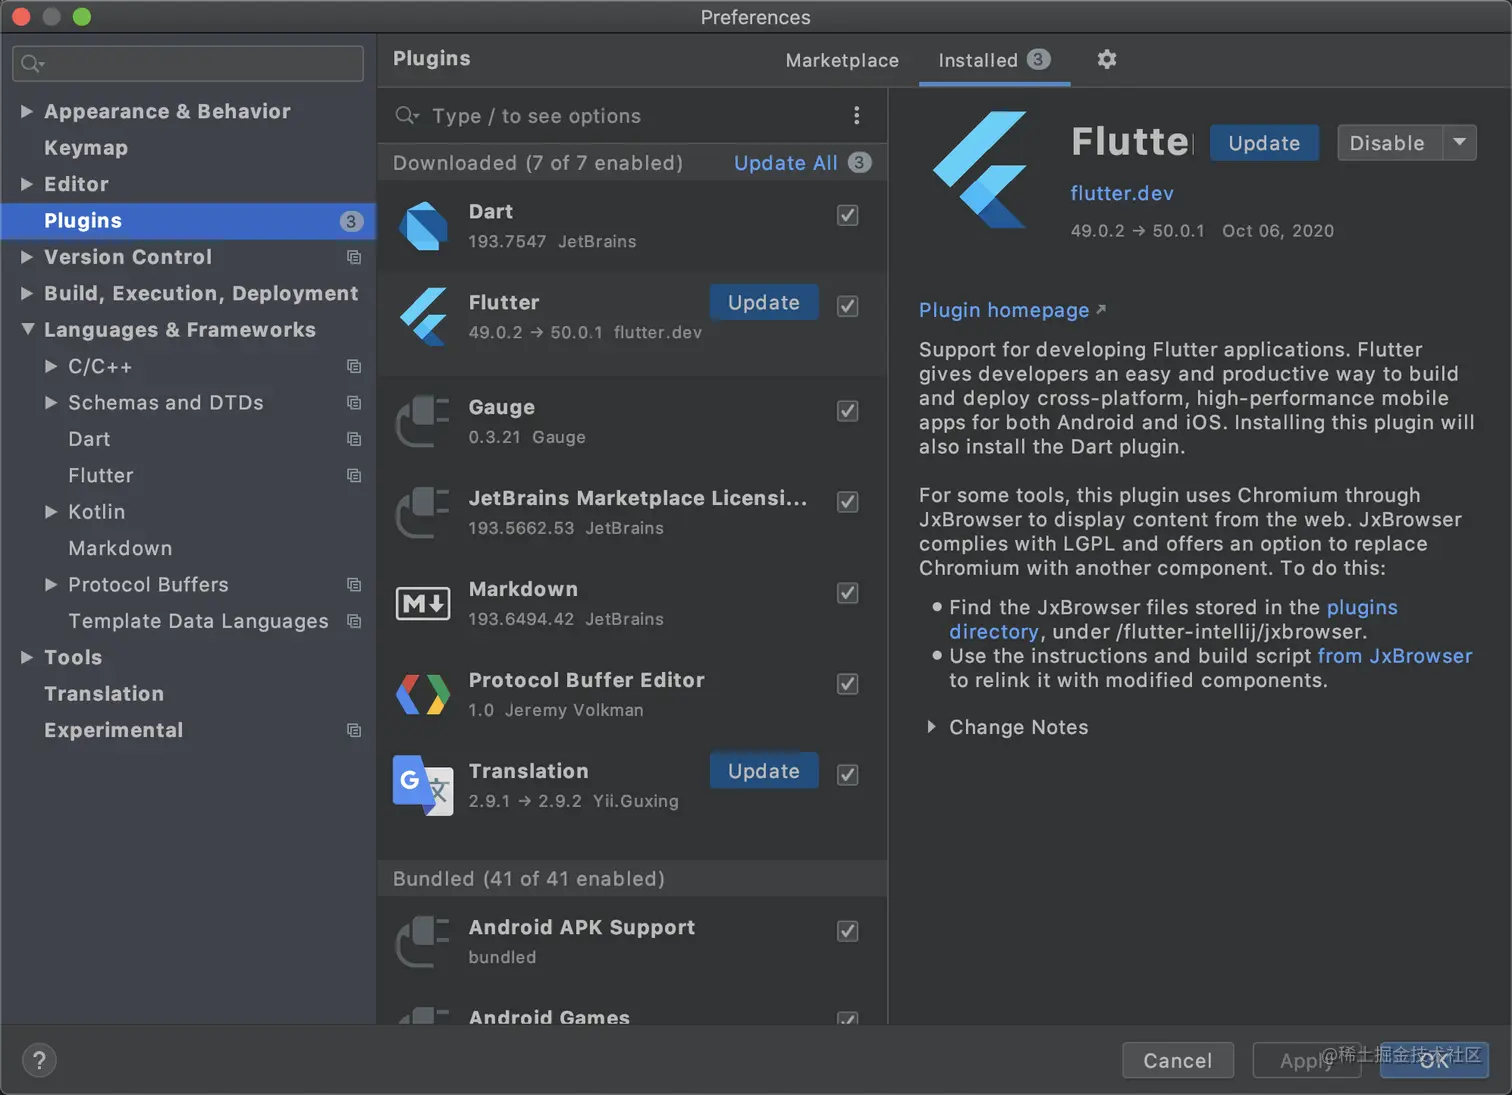
Task: Click the plugin search magnifier icon
Action: (x=406, y=116)
